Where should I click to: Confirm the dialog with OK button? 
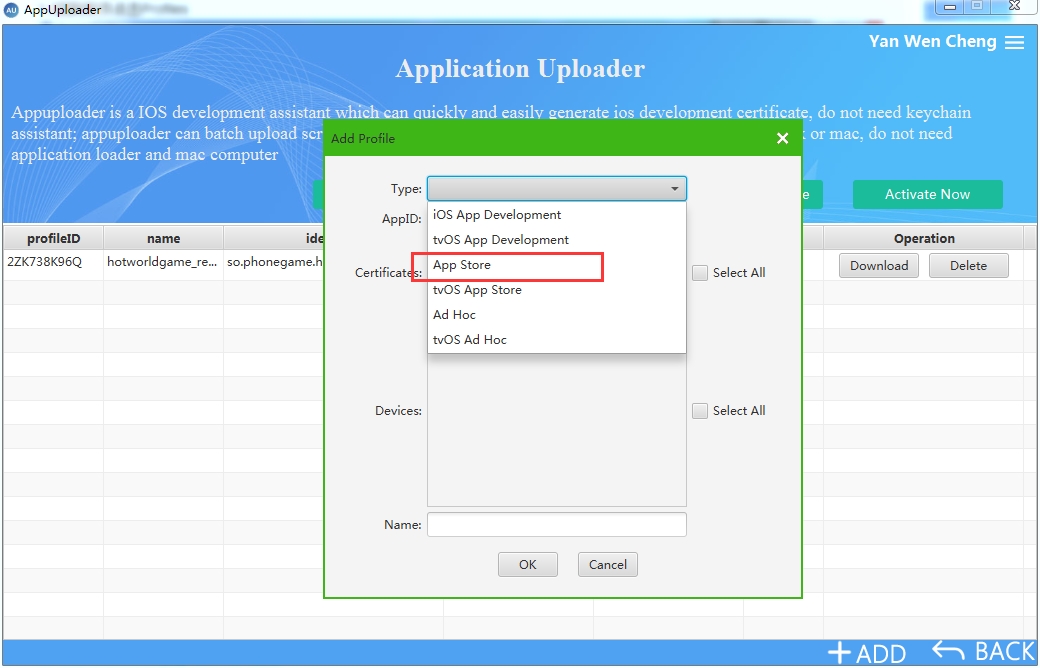coord(528,565)
